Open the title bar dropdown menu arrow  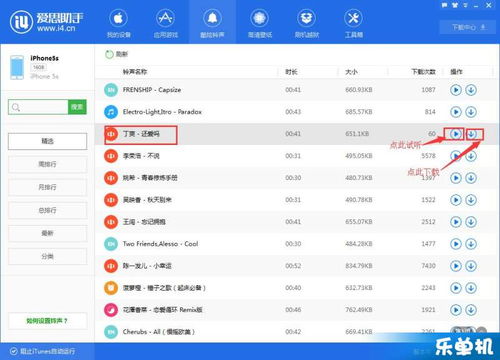point(465,5)
